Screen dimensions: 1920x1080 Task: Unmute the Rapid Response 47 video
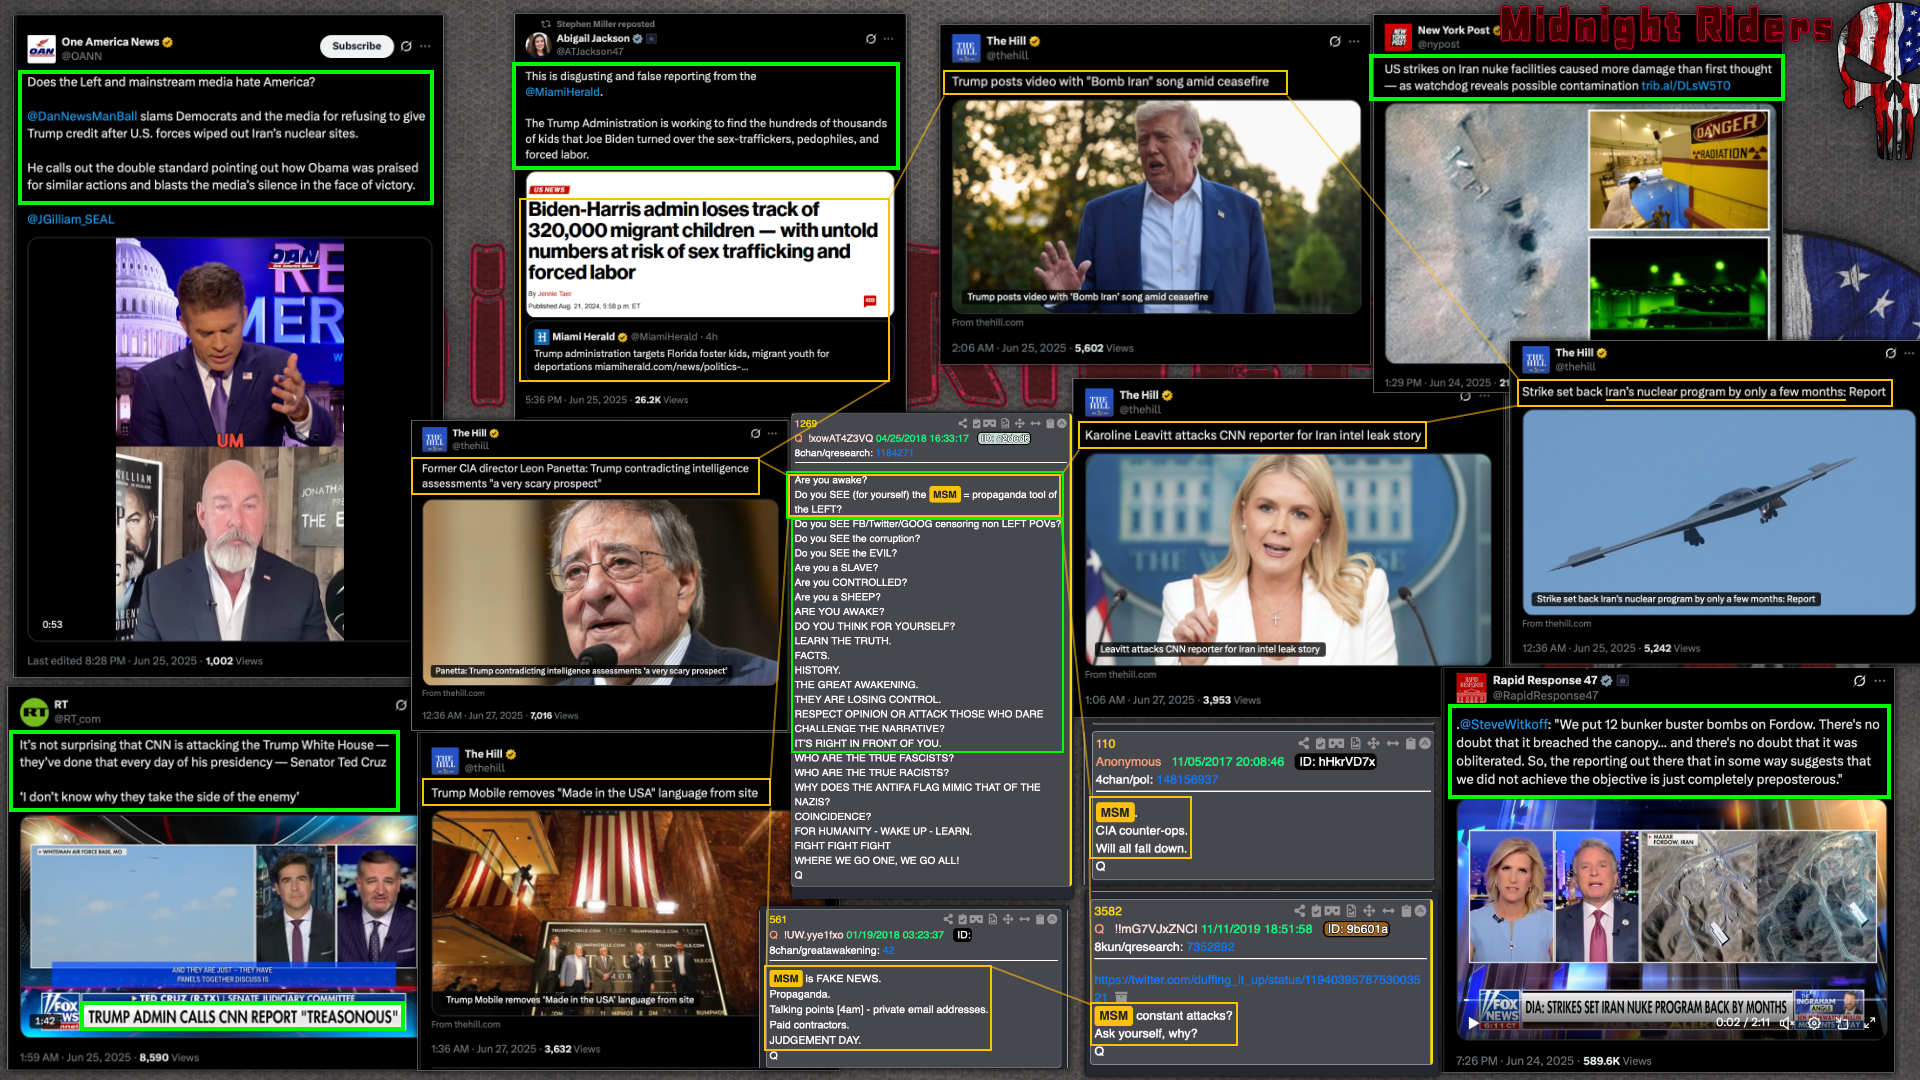click(1786, 1023)
